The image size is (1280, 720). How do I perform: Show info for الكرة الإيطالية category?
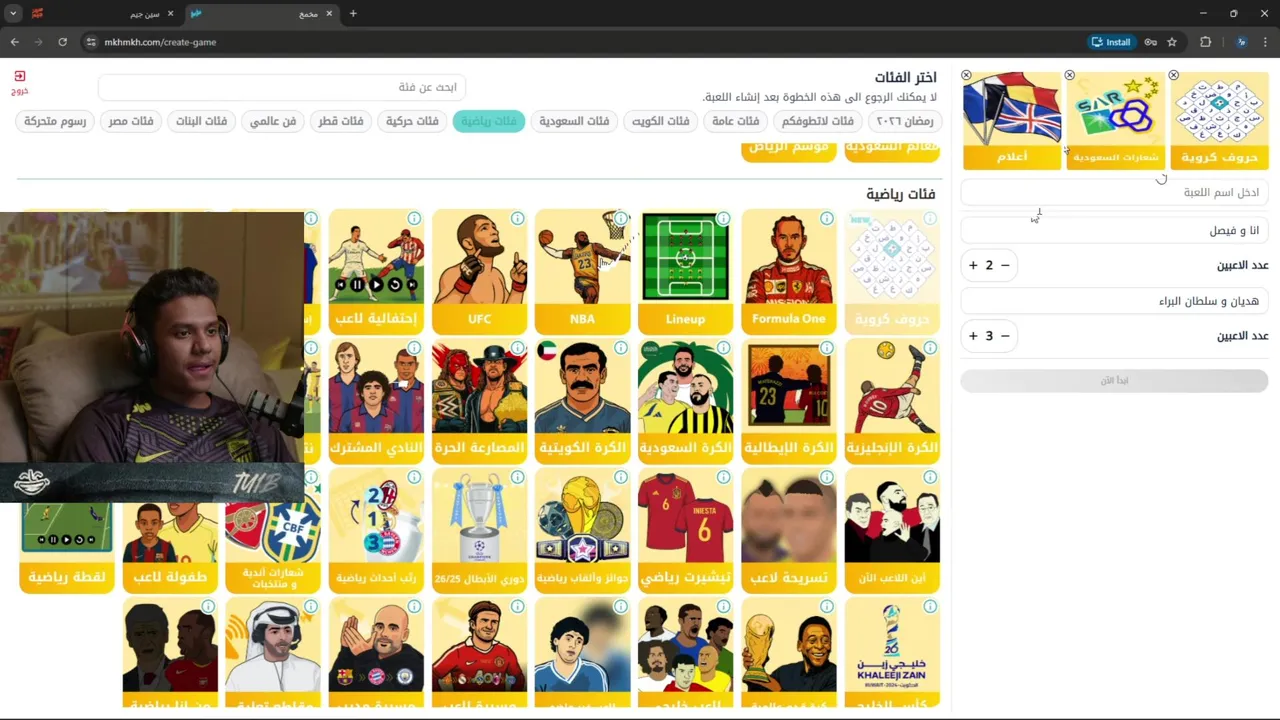tap(827, 348)
